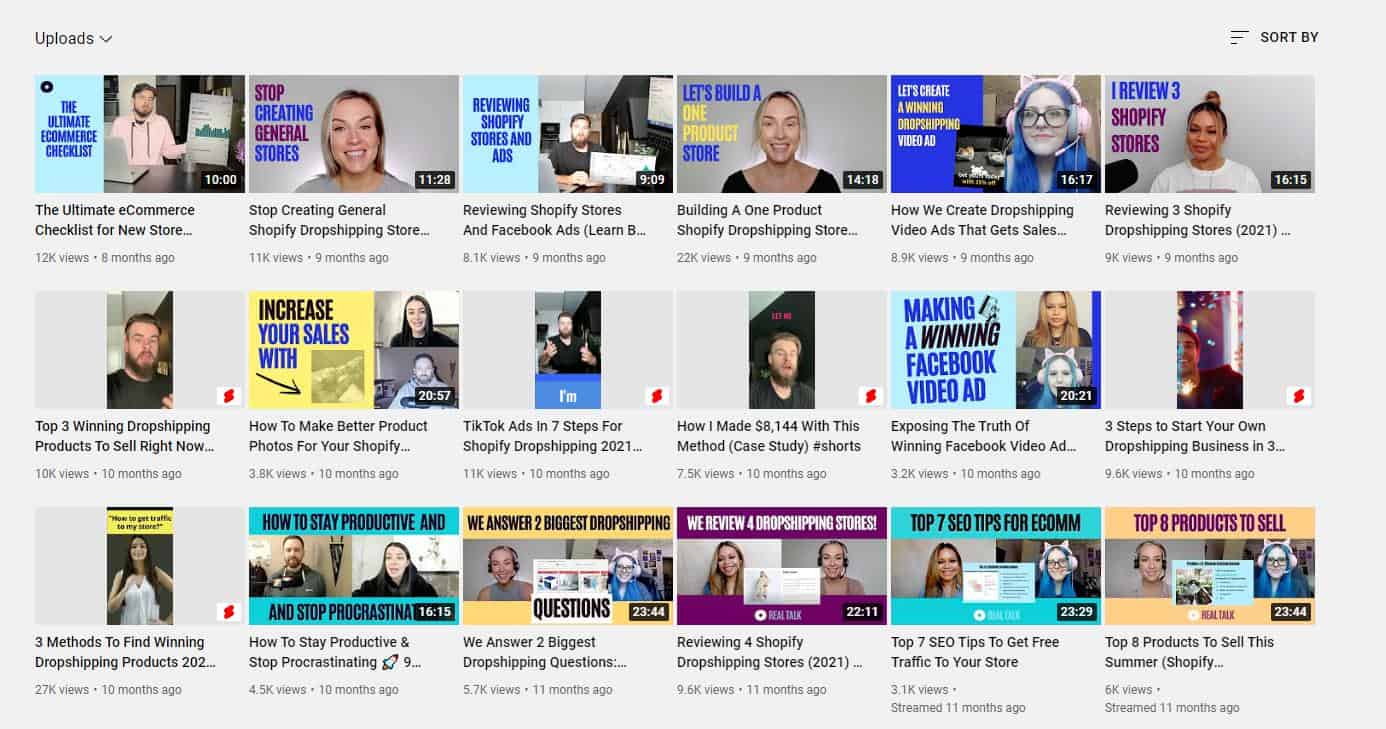Open the 'How to get traffic to my store' short

(x=140, y=566)
